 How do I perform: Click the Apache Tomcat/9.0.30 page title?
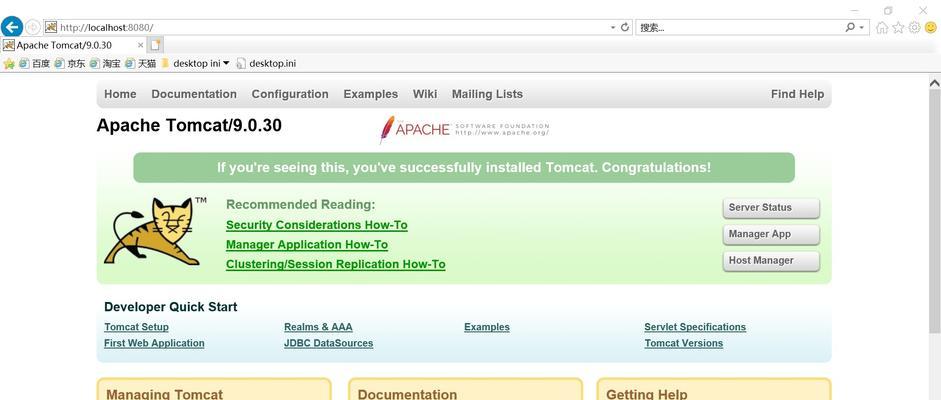click(x=189, y=125)
